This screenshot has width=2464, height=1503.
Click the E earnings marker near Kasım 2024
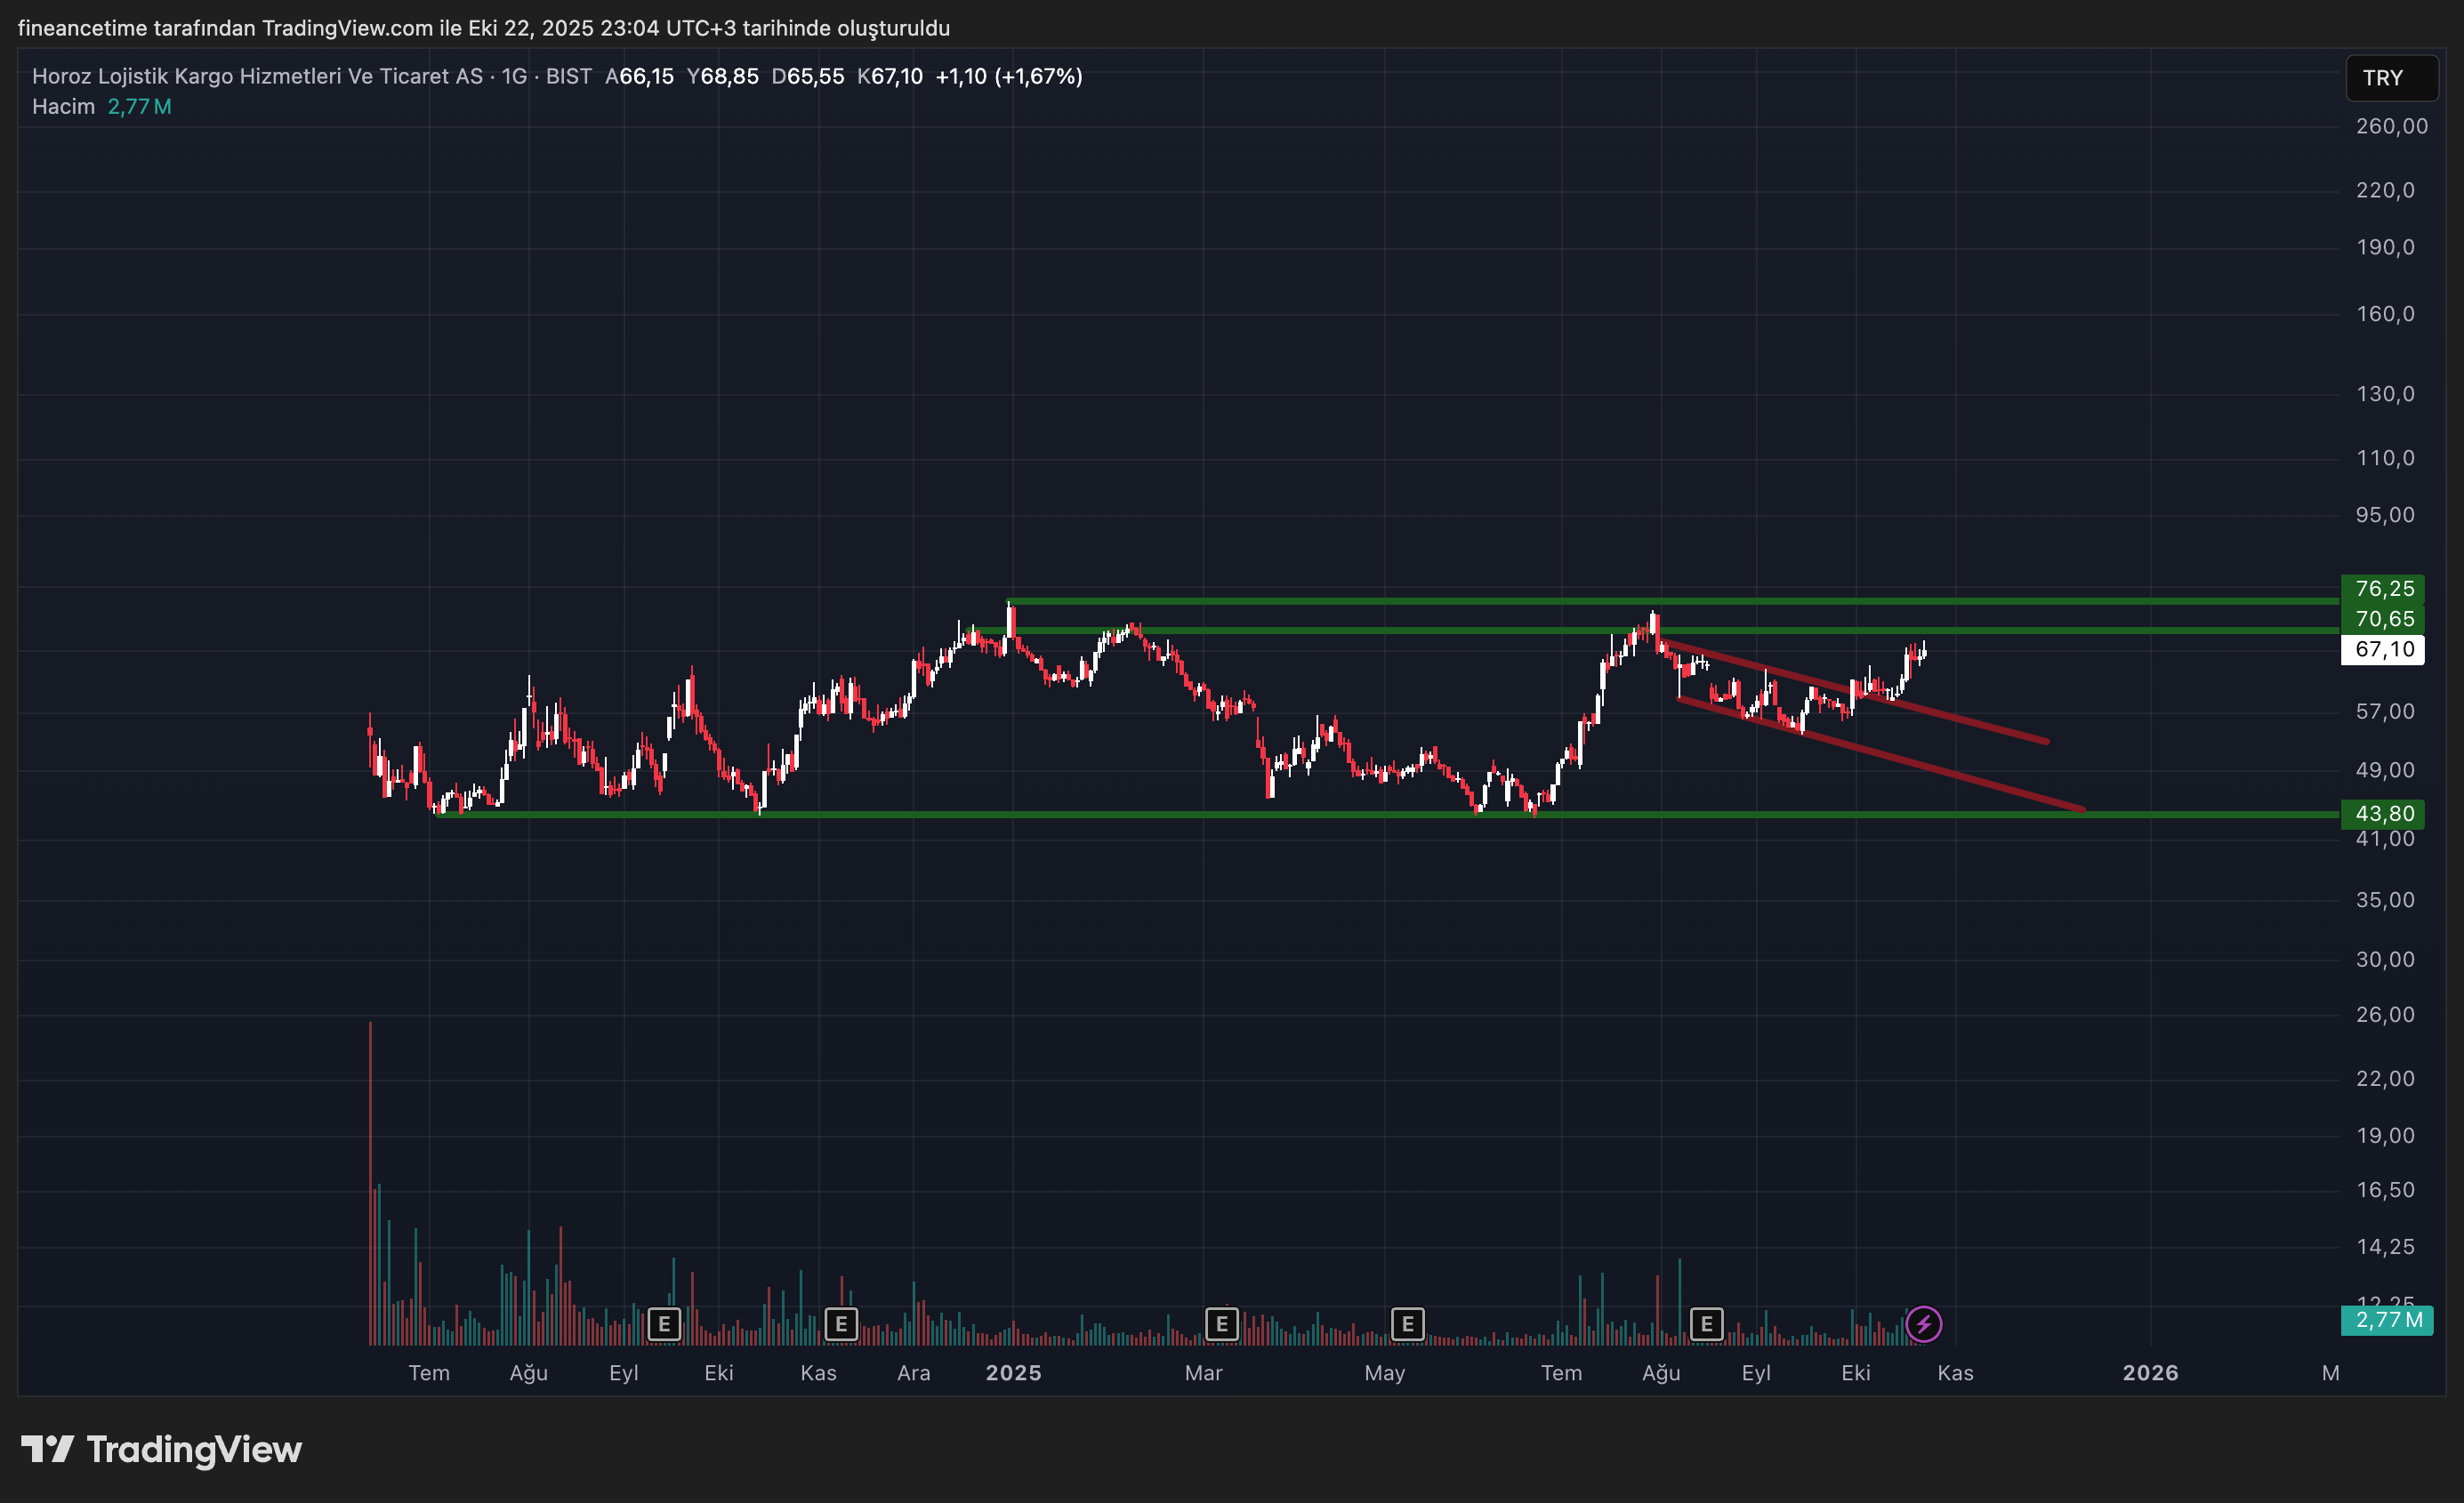click(x=841, y=1324)
